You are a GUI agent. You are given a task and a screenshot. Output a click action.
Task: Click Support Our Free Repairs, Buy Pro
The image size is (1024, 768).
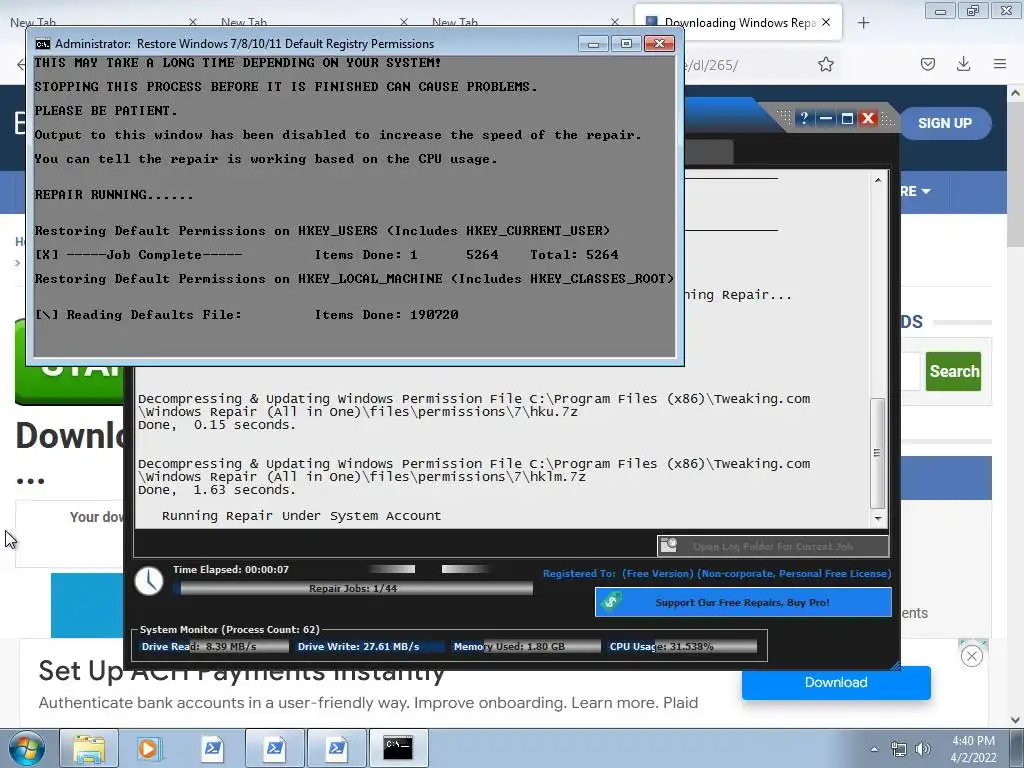tap(743, 602)
